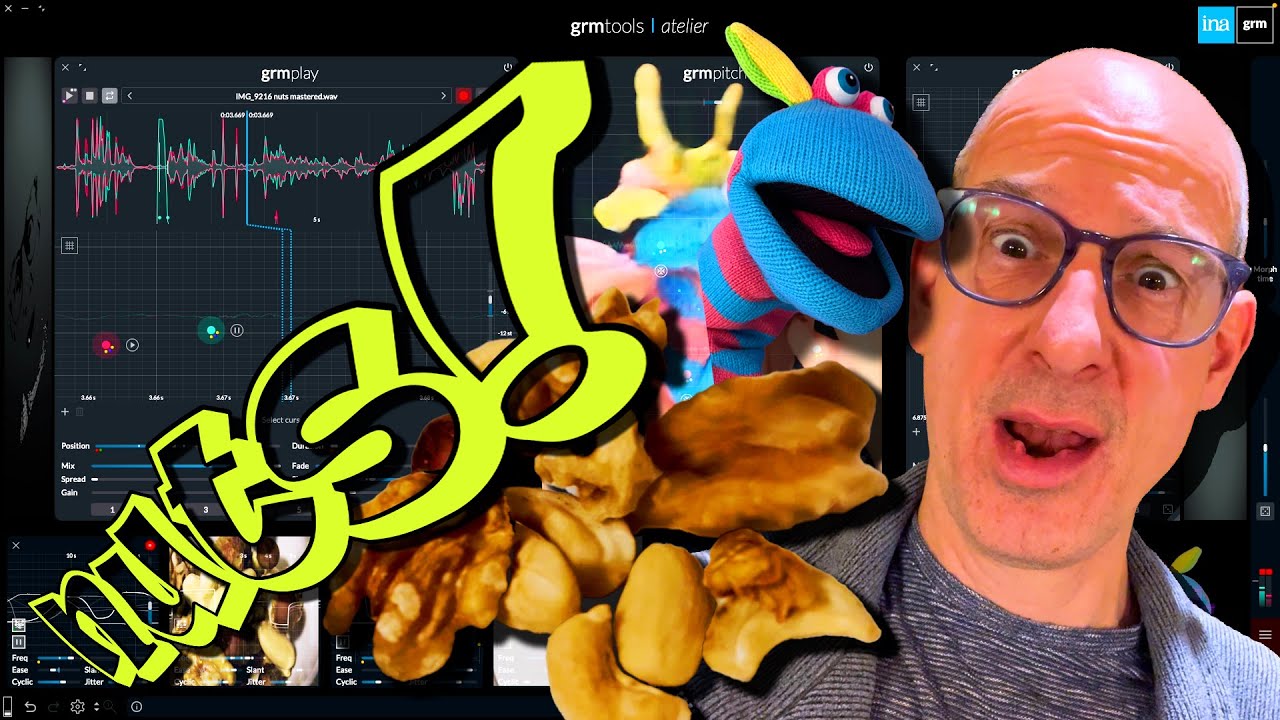Pause the bottom-left modulation module
The image size is (1280, 720).
click(18, 641)
